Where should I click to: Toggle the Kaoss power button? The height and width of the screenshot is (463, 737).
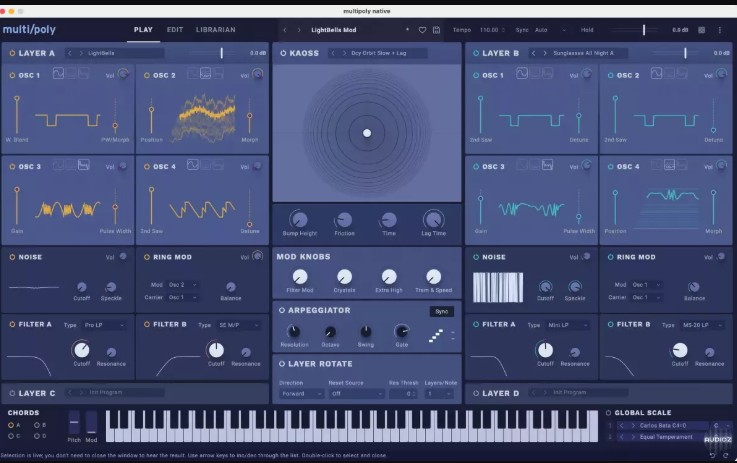click(x=283, y=53)
